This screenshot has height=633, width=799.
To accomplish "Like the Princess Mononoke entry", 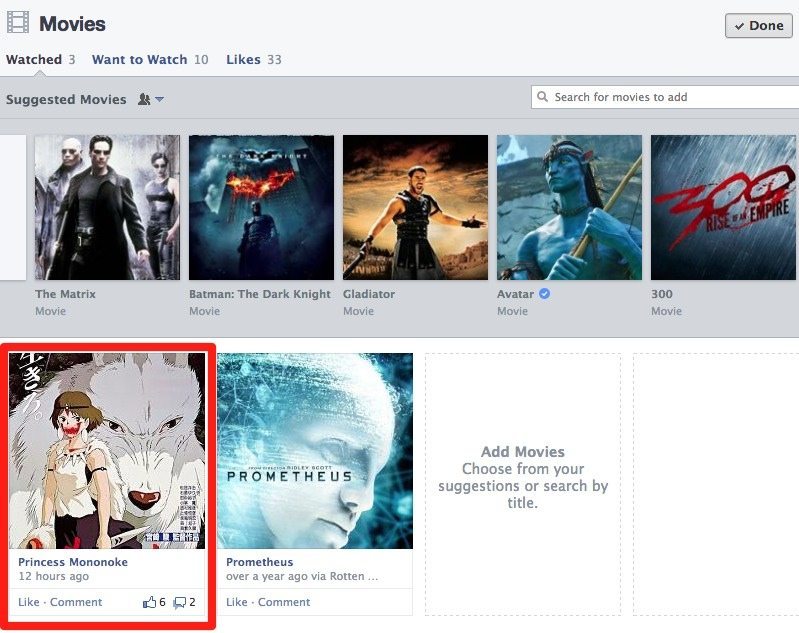I will pos(29,602).
